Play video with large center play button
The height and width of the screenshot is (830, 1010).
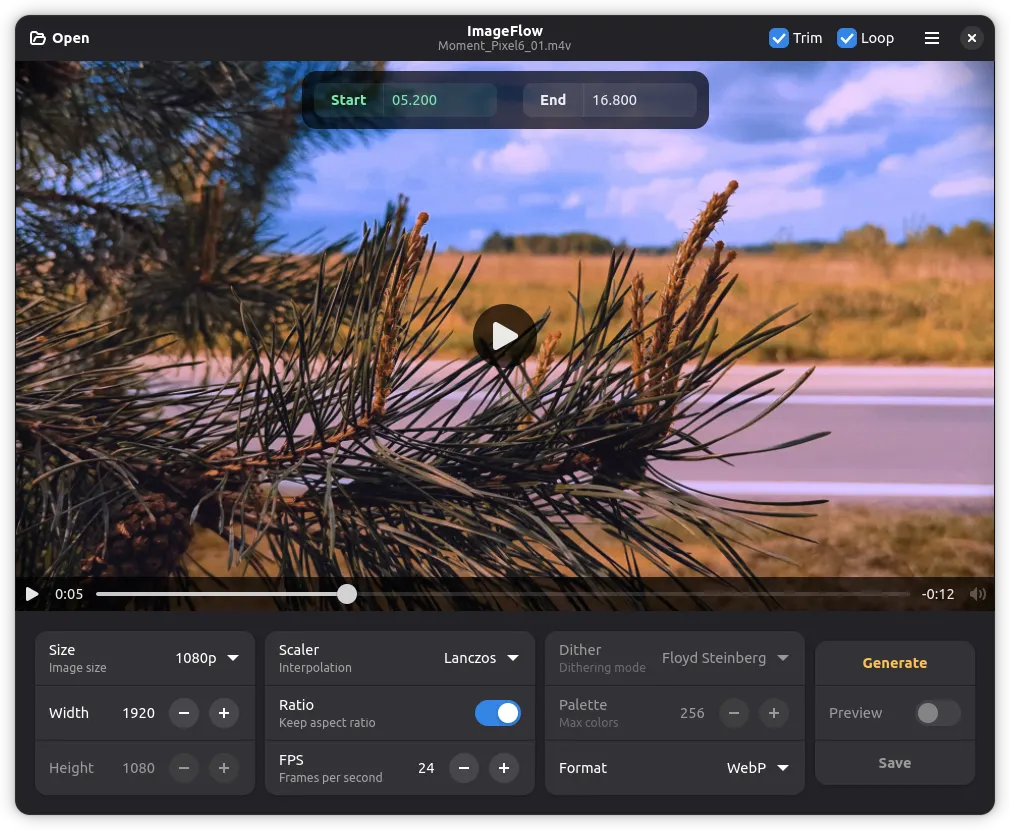[x=504, y=335]
